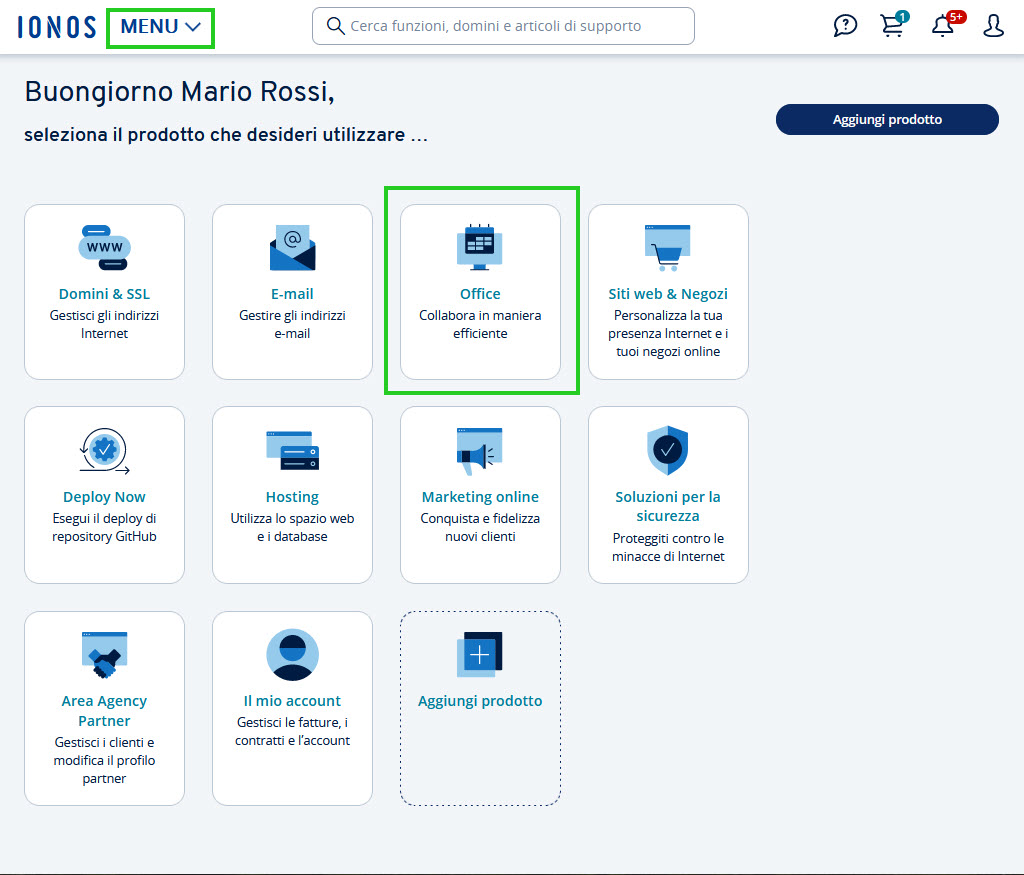Screen dimensions: 1024x875
Task: Click the Office calendar monitor icon
Action: point(480,247)
